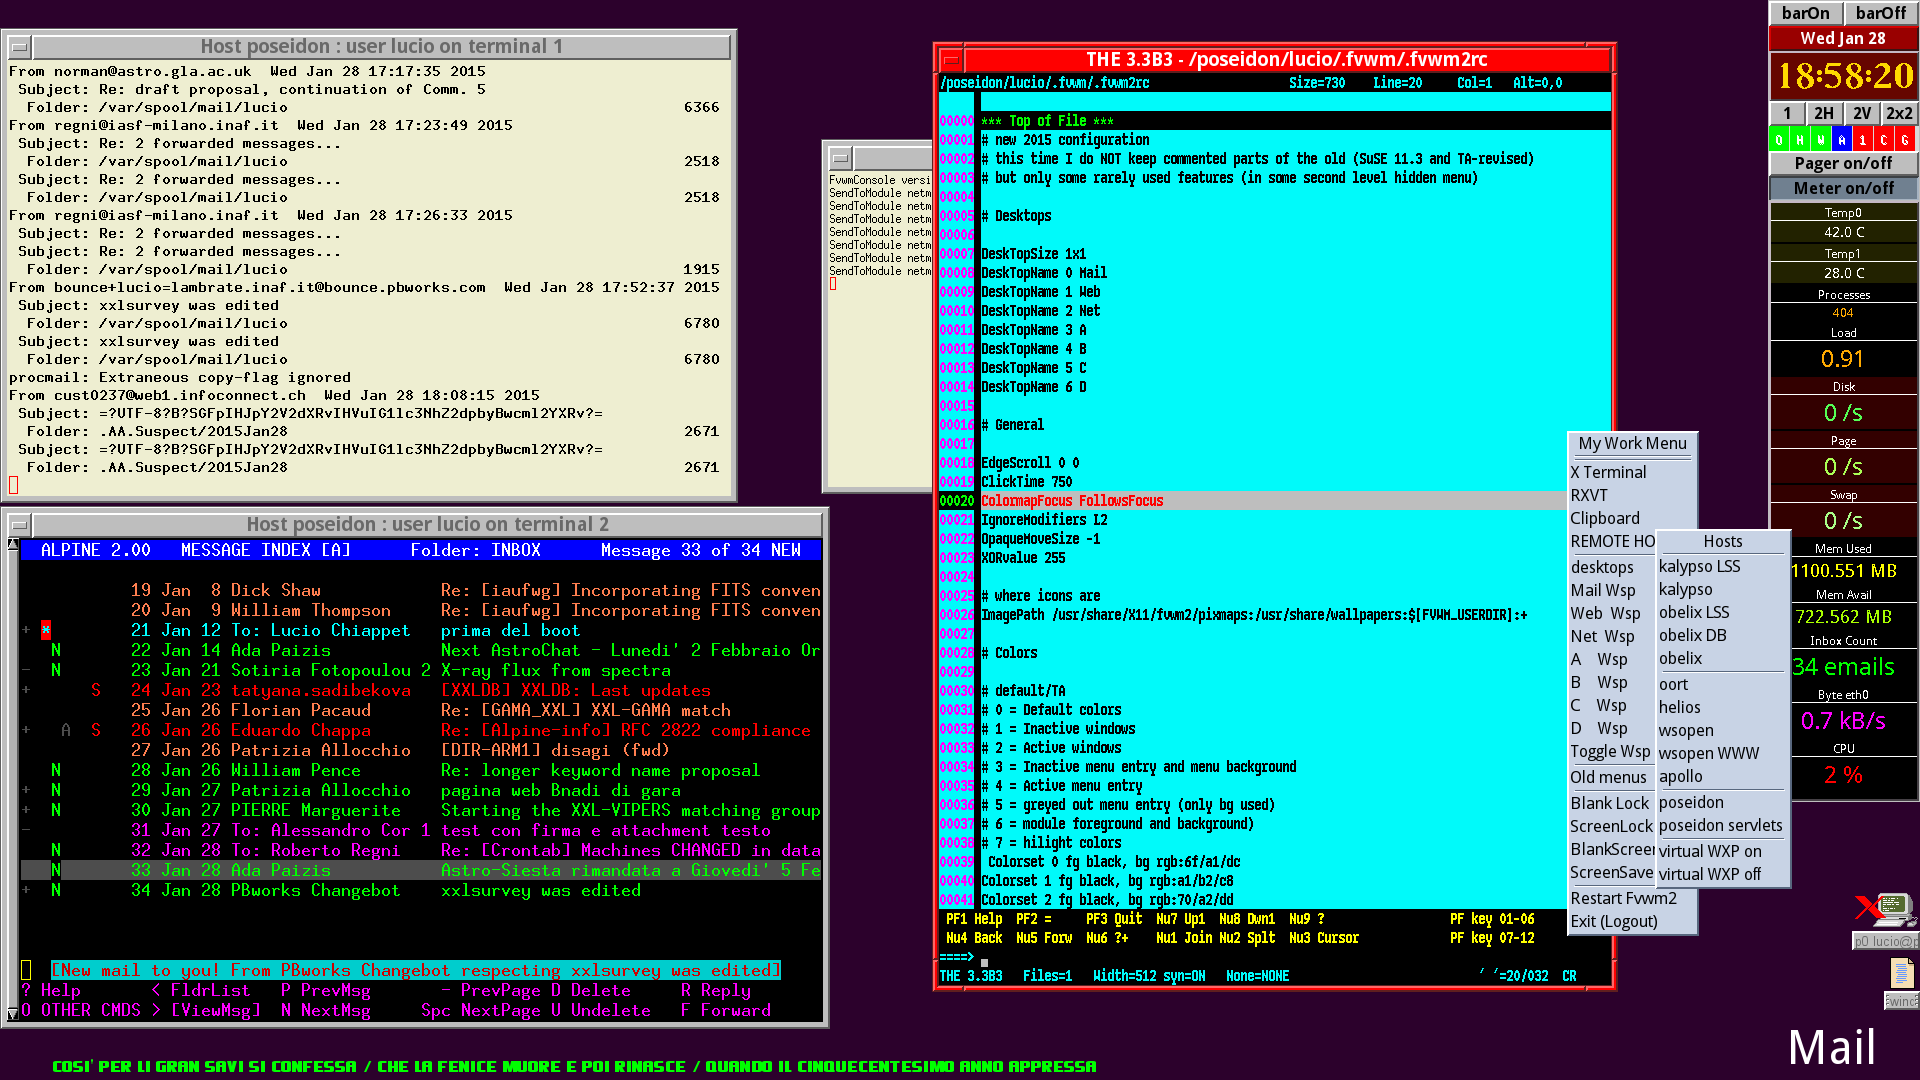Click the green O button in the panel
Image resolution: width=1920 pixels, height=1080 pixels.
pyautogui.click(x=1779, y=141)
